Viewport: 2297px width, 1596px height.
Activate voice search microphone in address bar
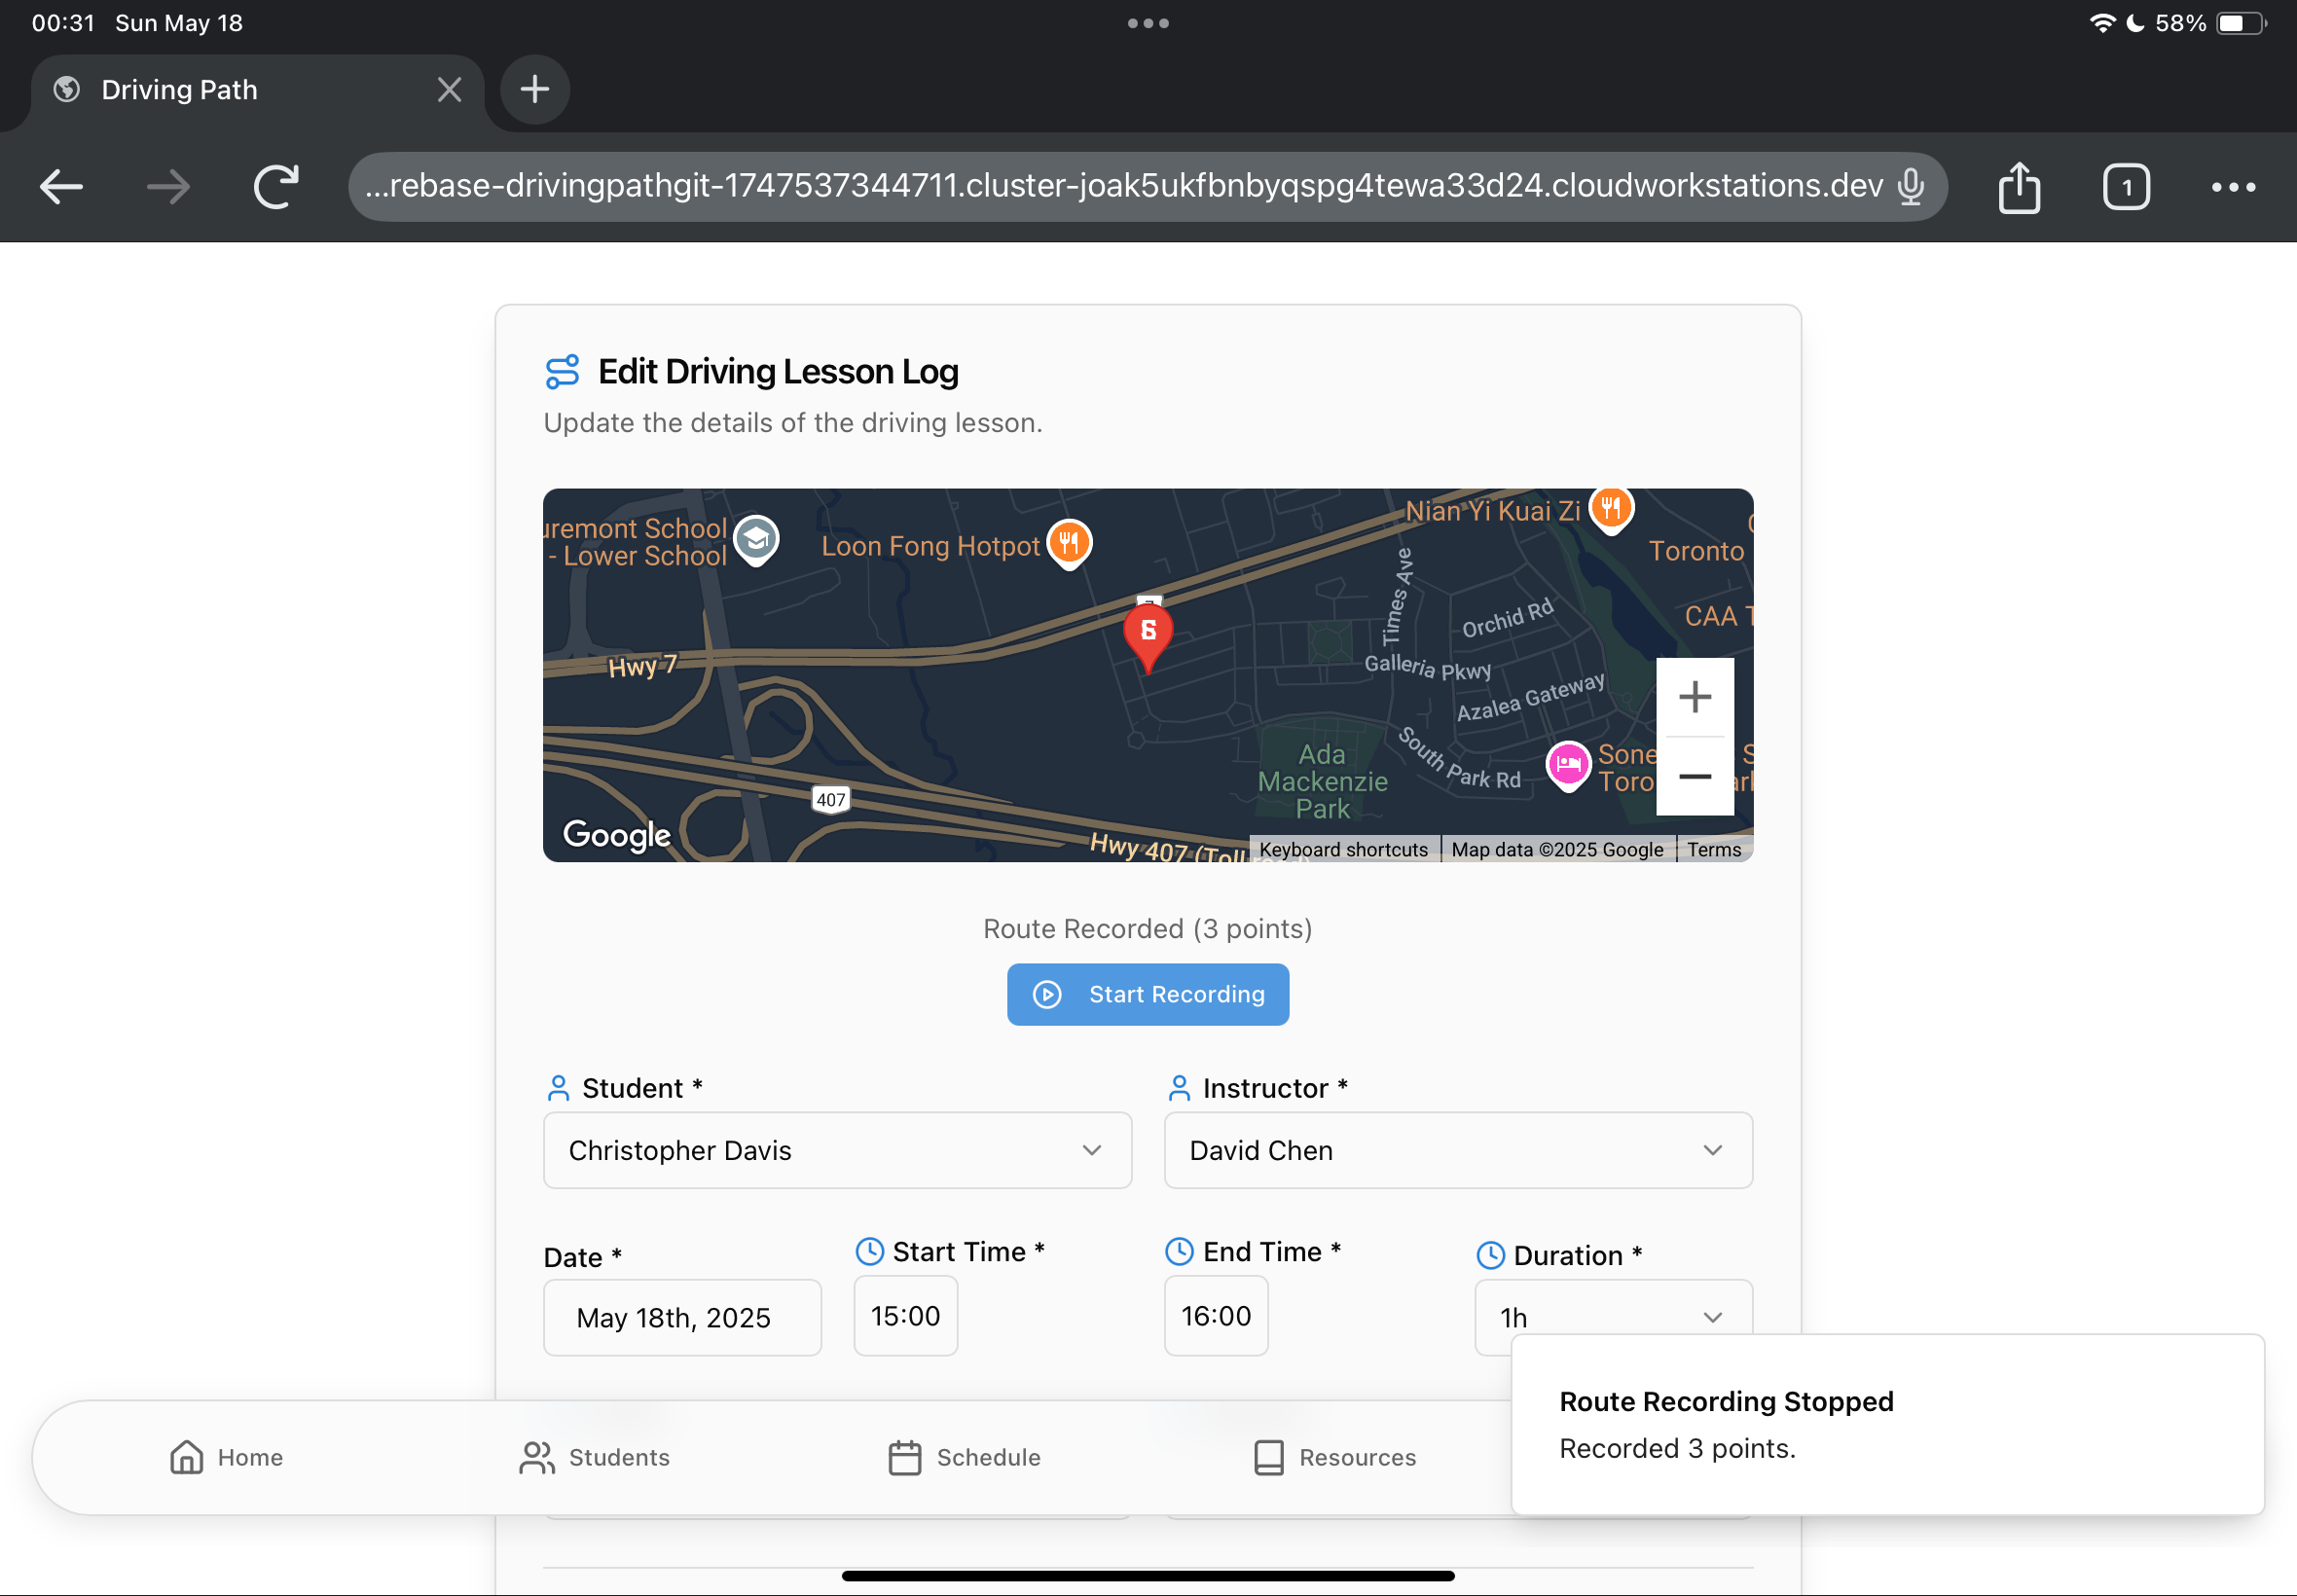(1911, 186)
